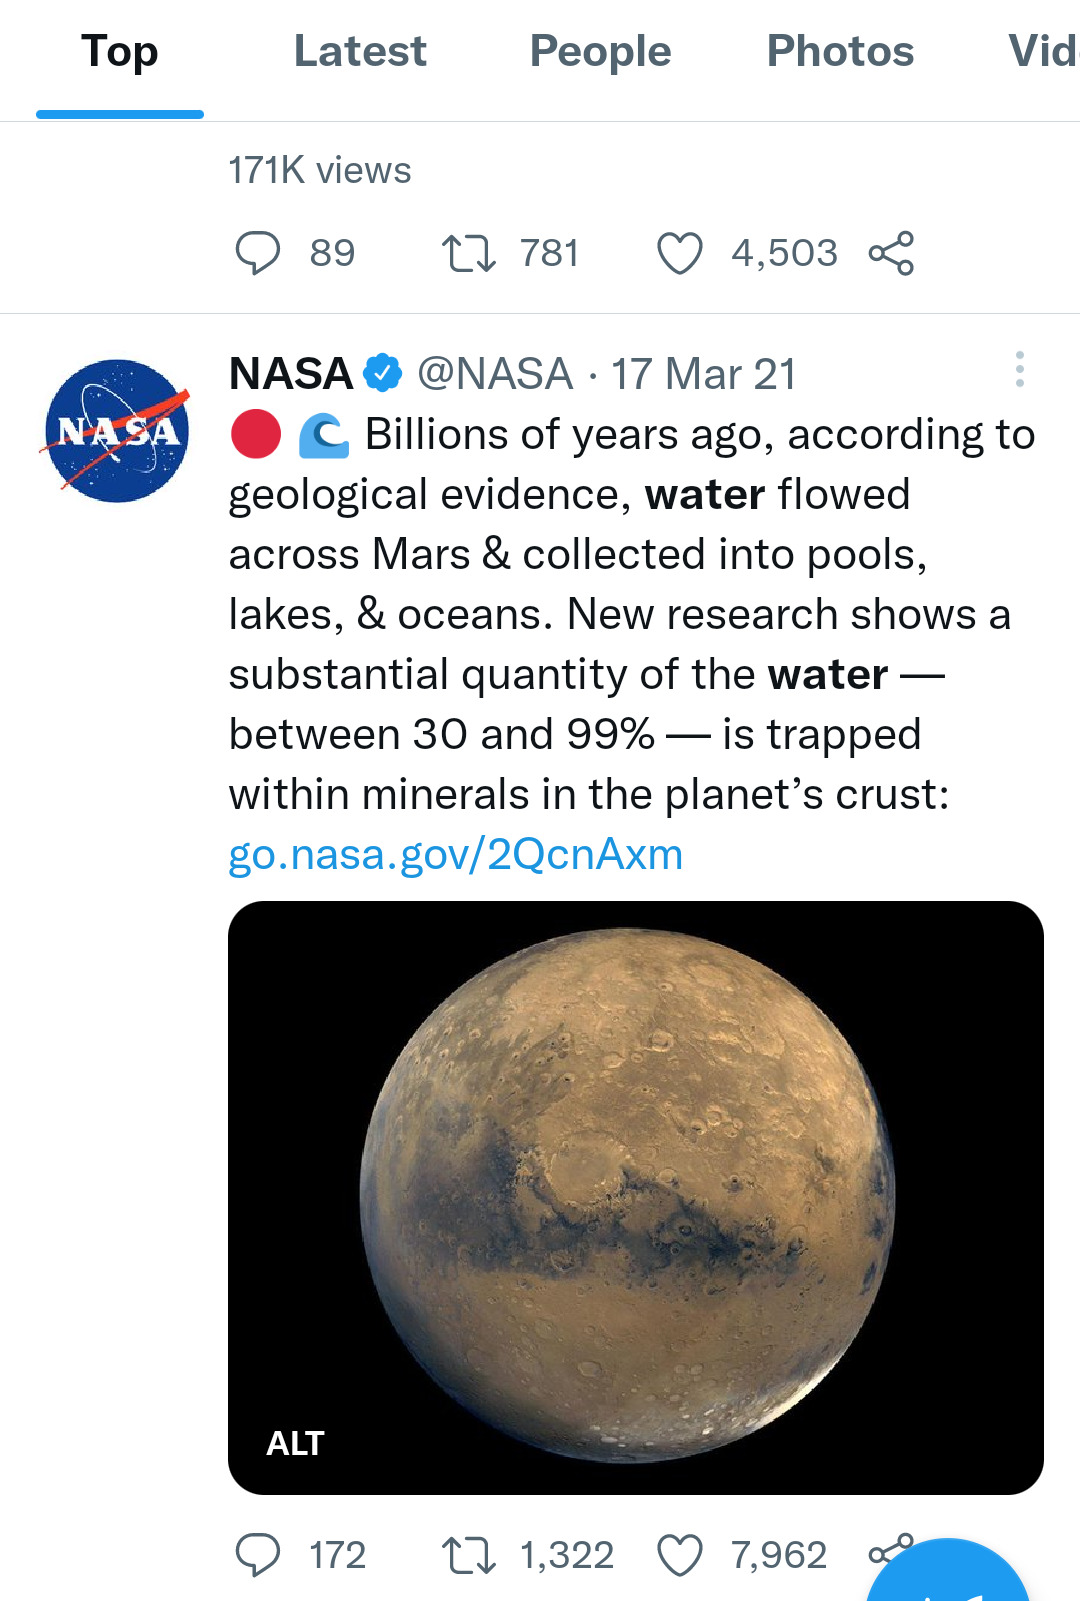Open the partially visible Videos tab
This screenshot has width=1080, height=1601.
[x=1044, y=52]
